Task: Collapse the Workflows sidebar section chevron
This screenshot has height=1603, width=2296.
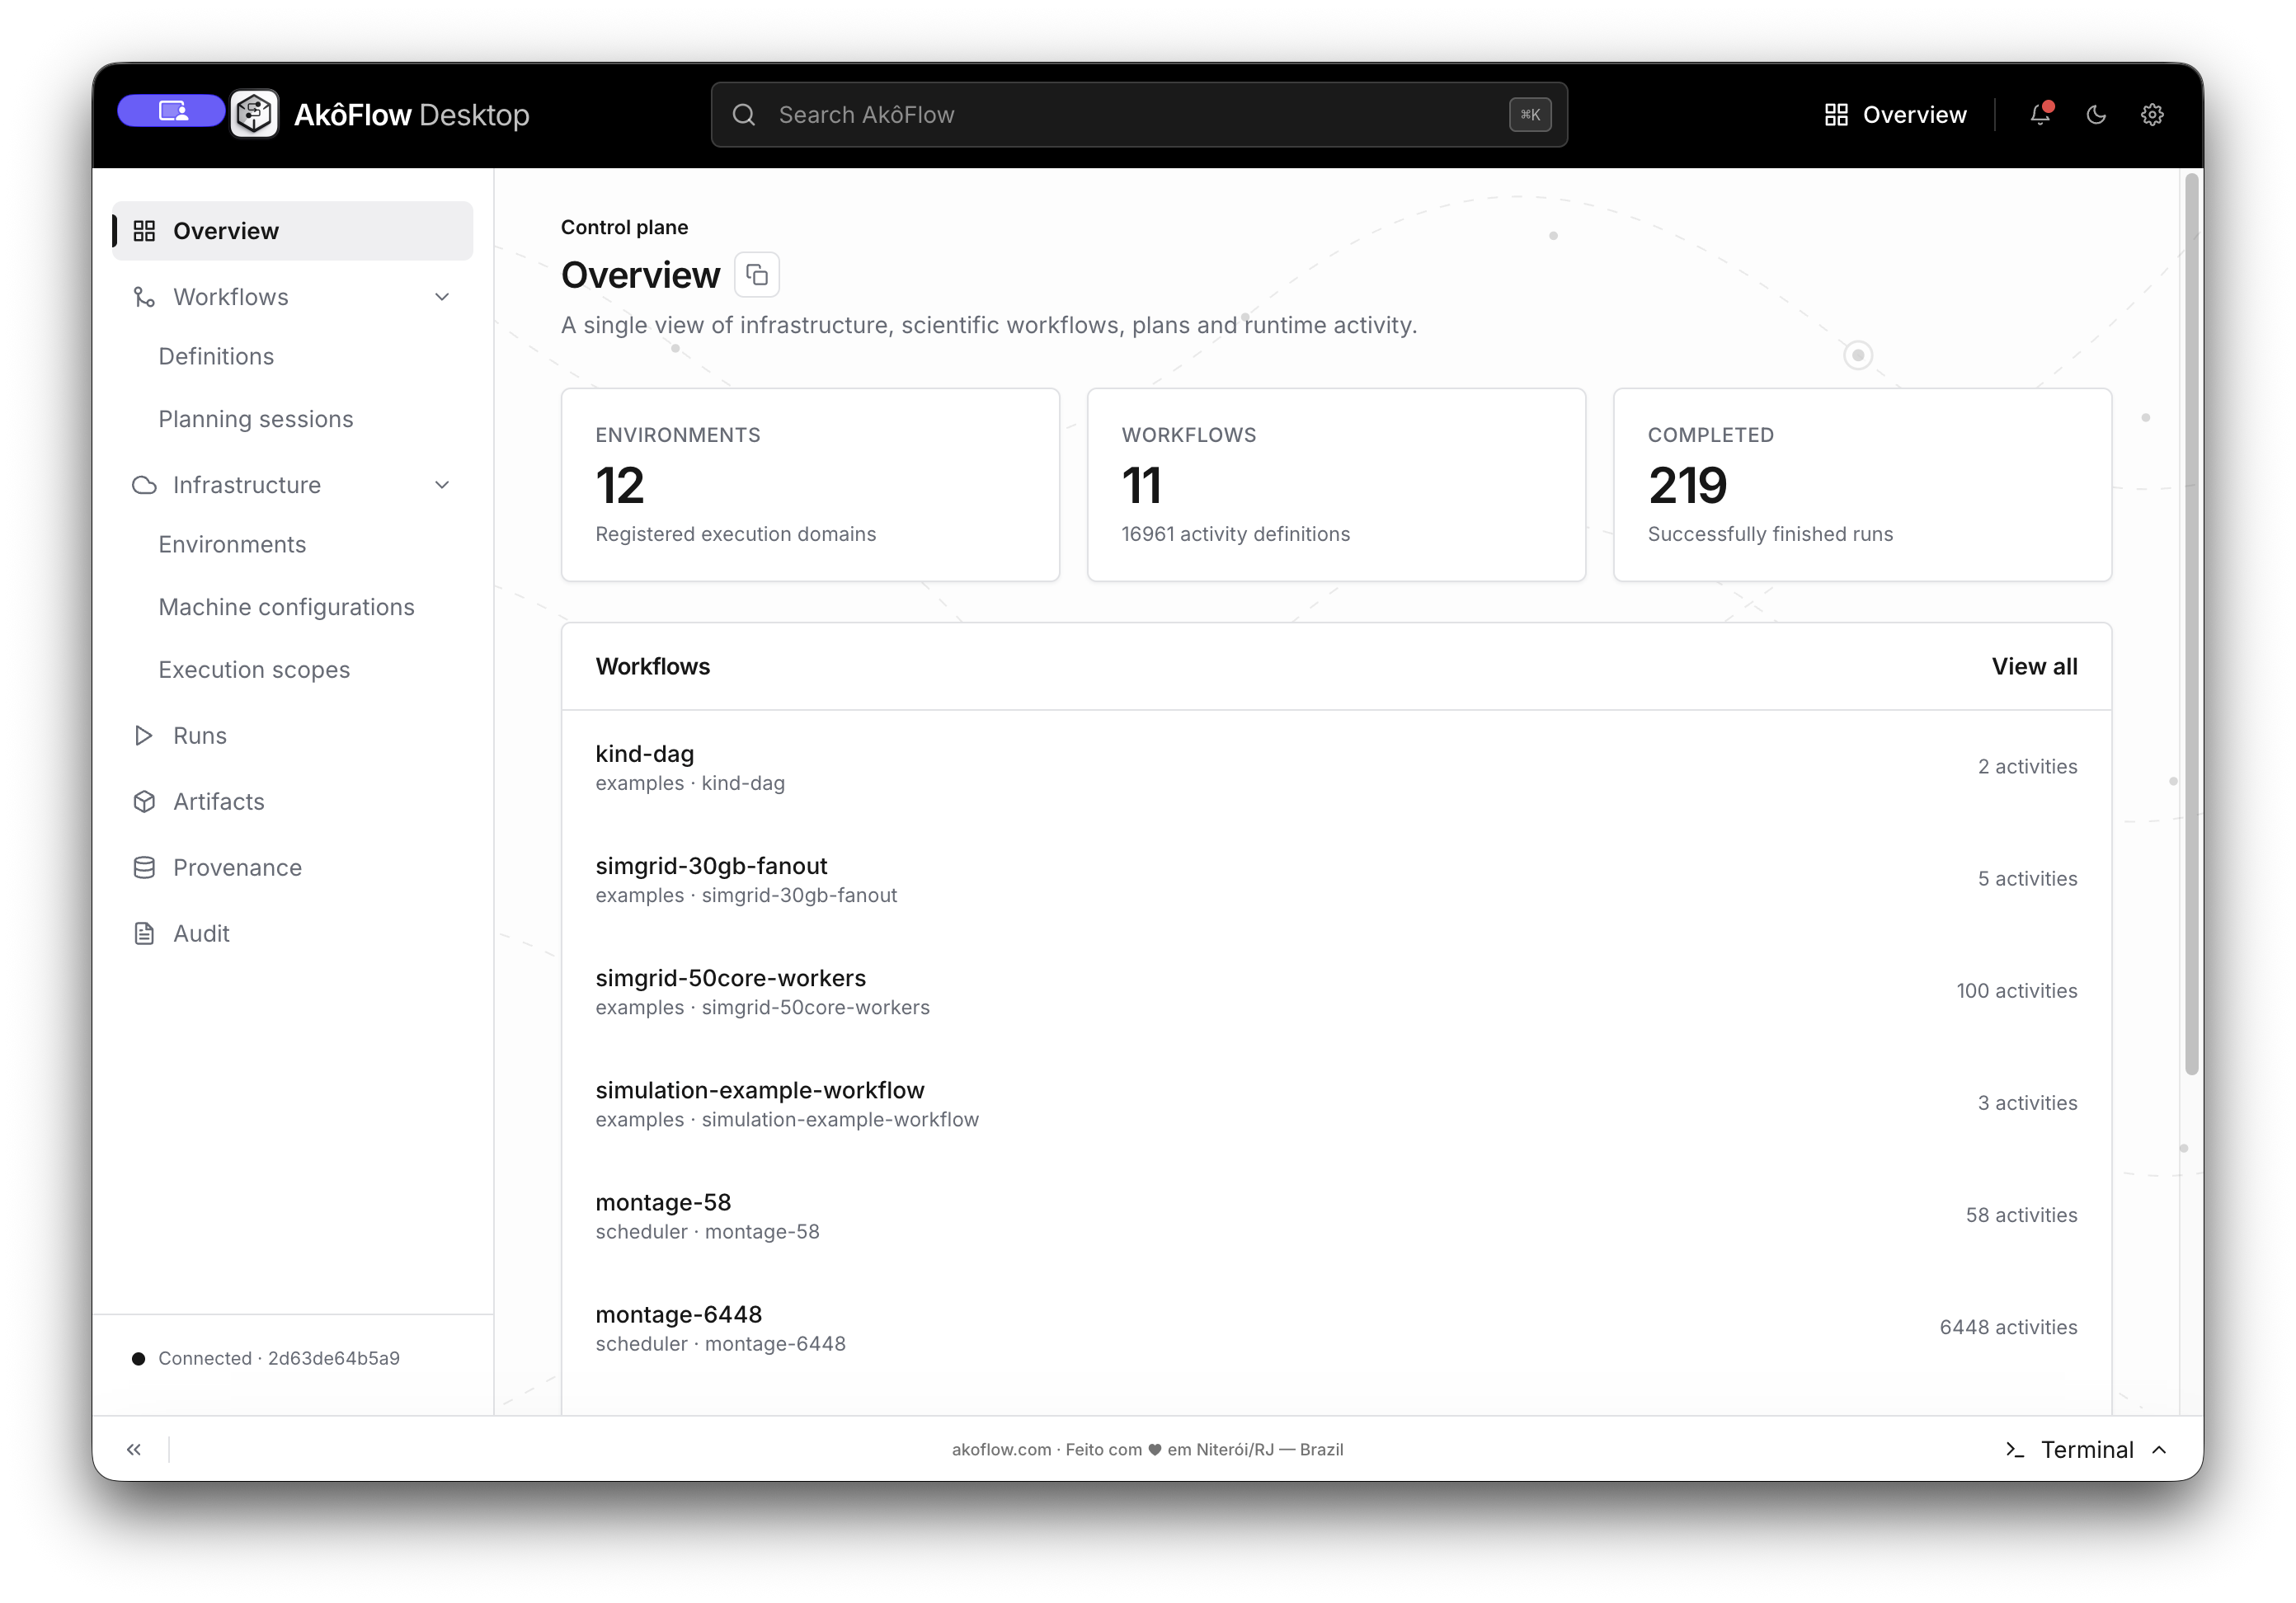Action: [442, 297]
